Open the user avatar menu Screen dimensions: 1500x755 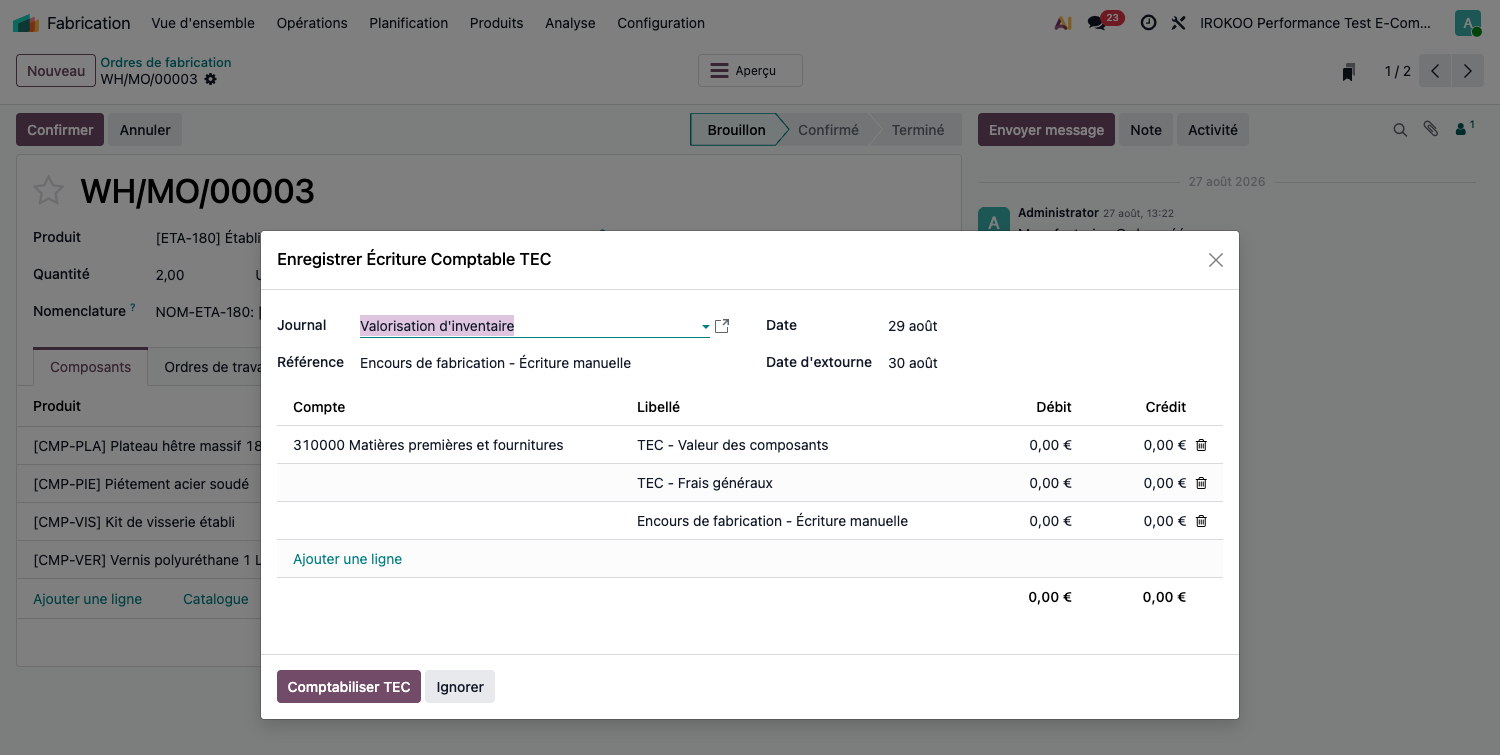click(1468, 23)
